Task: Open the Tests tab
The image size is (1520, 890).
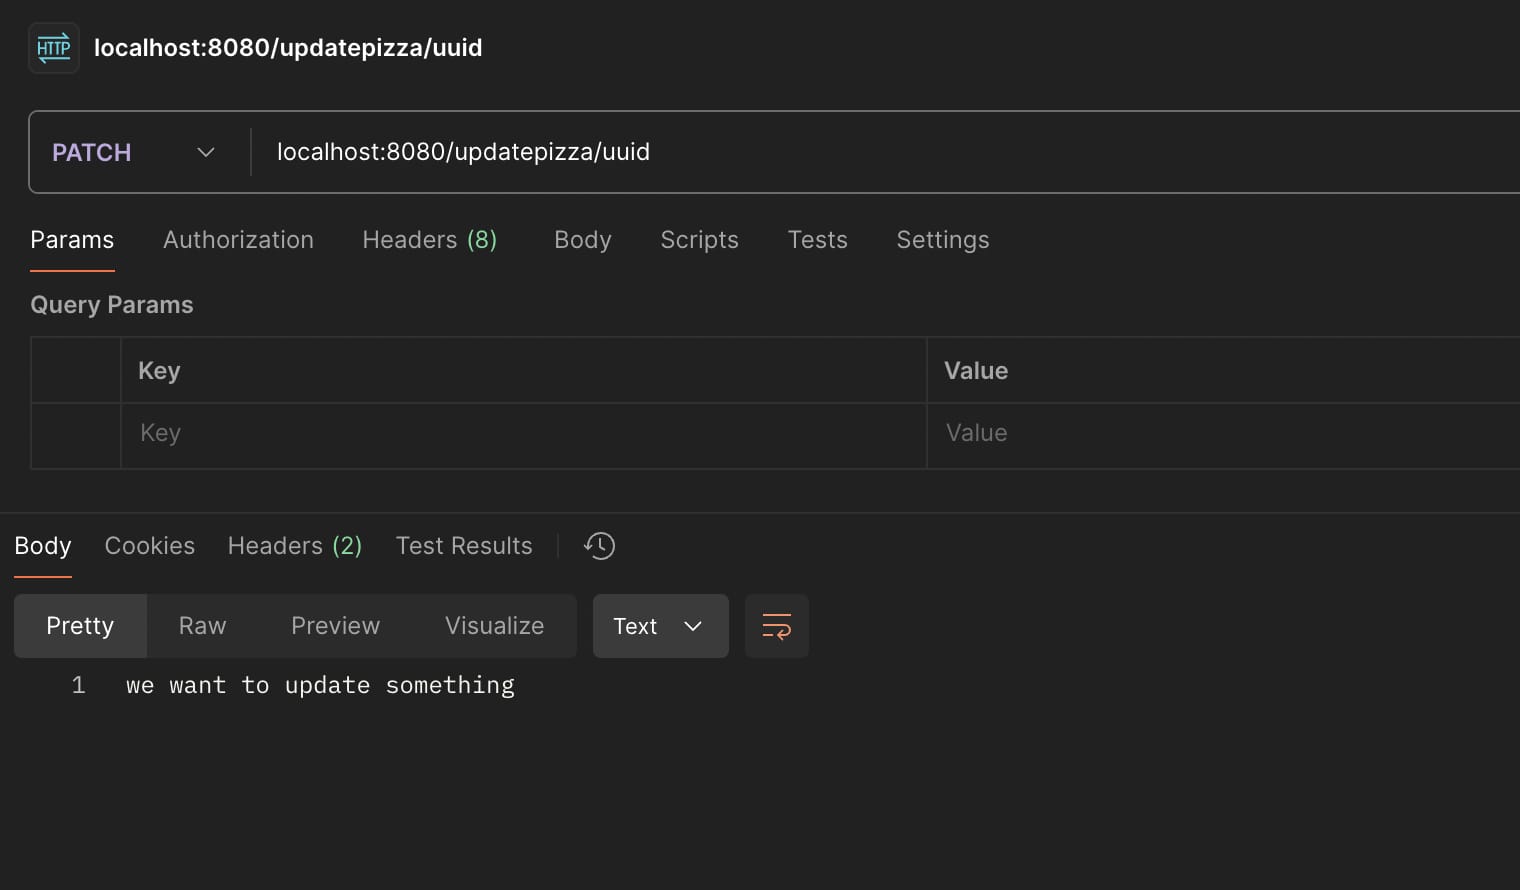Action: 817,240
